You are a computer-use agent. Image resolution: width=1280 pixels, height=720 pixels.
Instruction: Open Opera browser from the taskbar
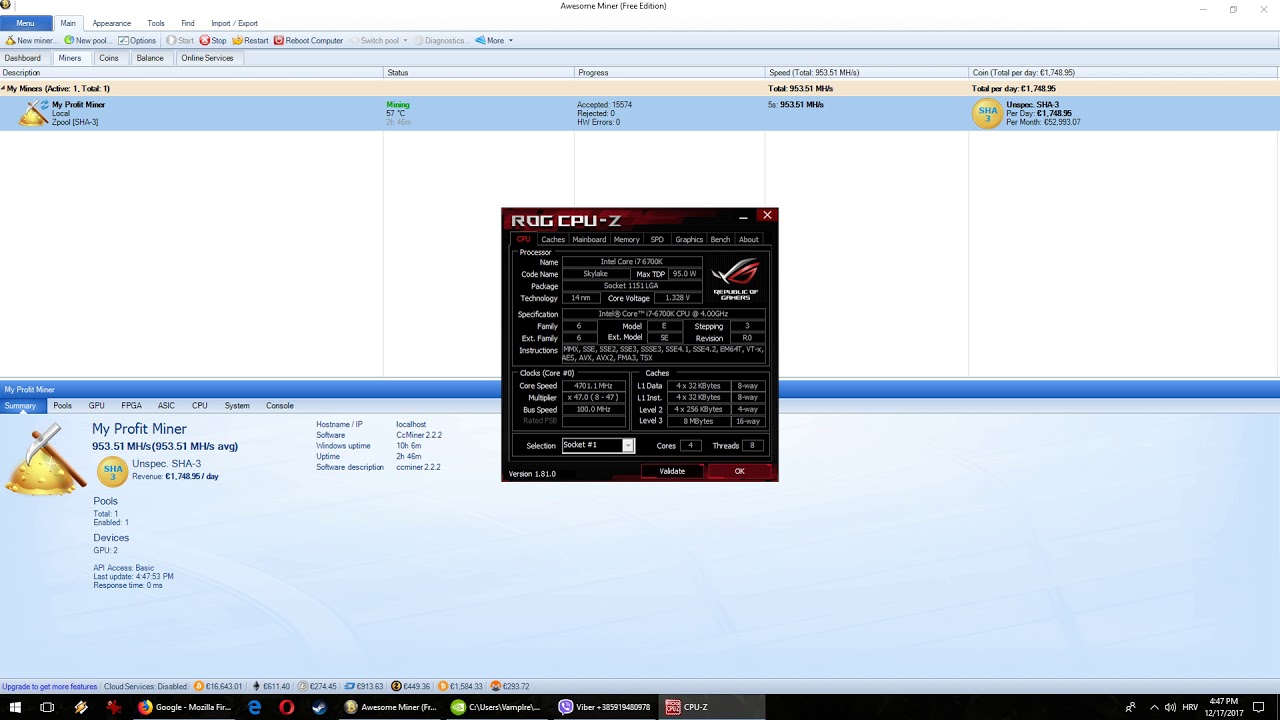[x=287, y=707]
